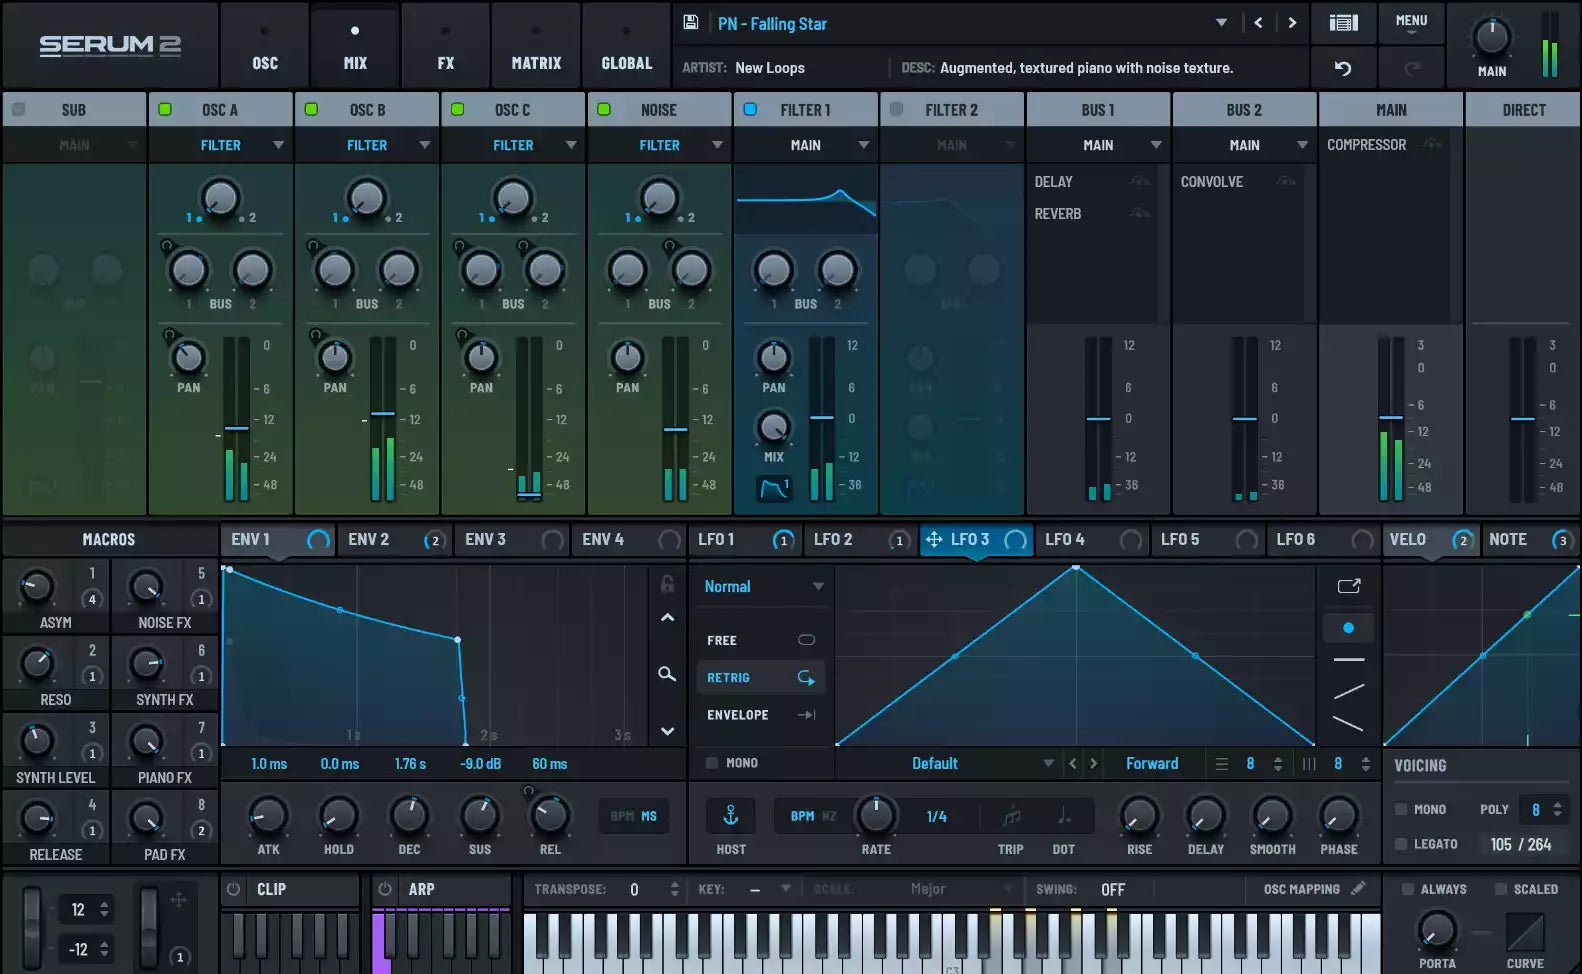Switch to the MATRIX page tab
The height and width of the screenshot is (974, 1582).
tap(536, 45)
